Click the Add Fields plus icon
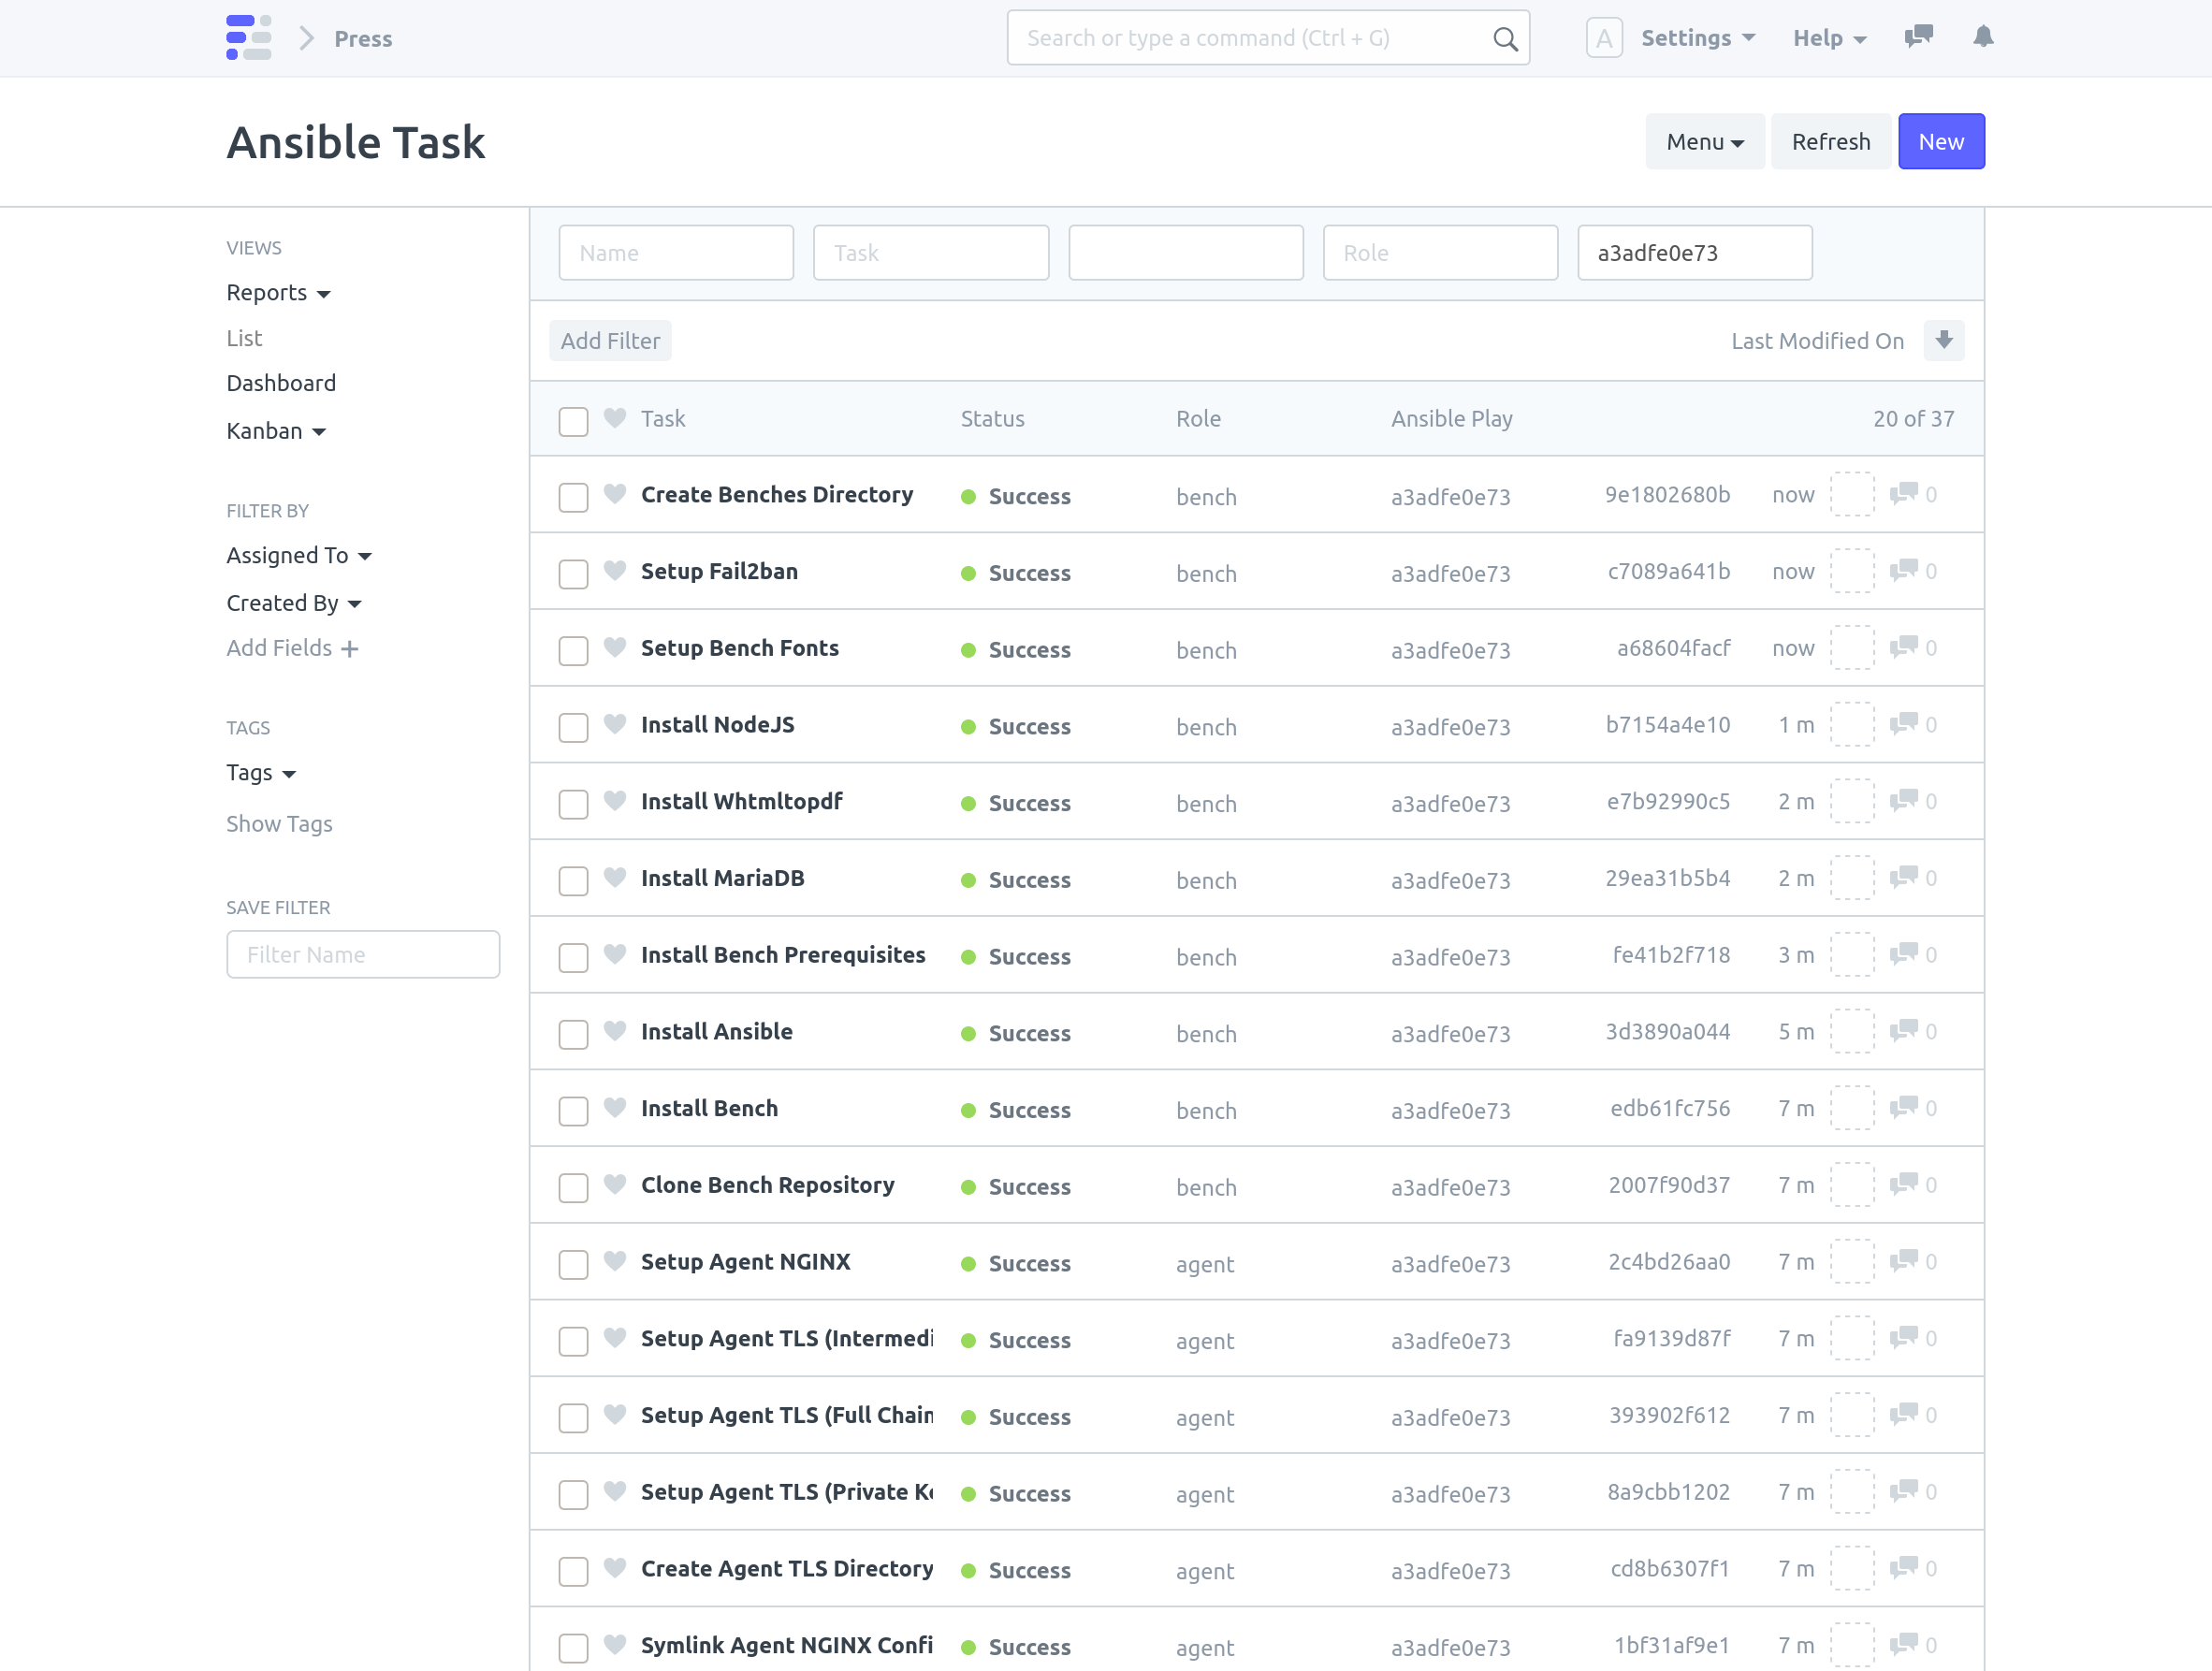This screenshot has width=2212, height=1671. 349,648
